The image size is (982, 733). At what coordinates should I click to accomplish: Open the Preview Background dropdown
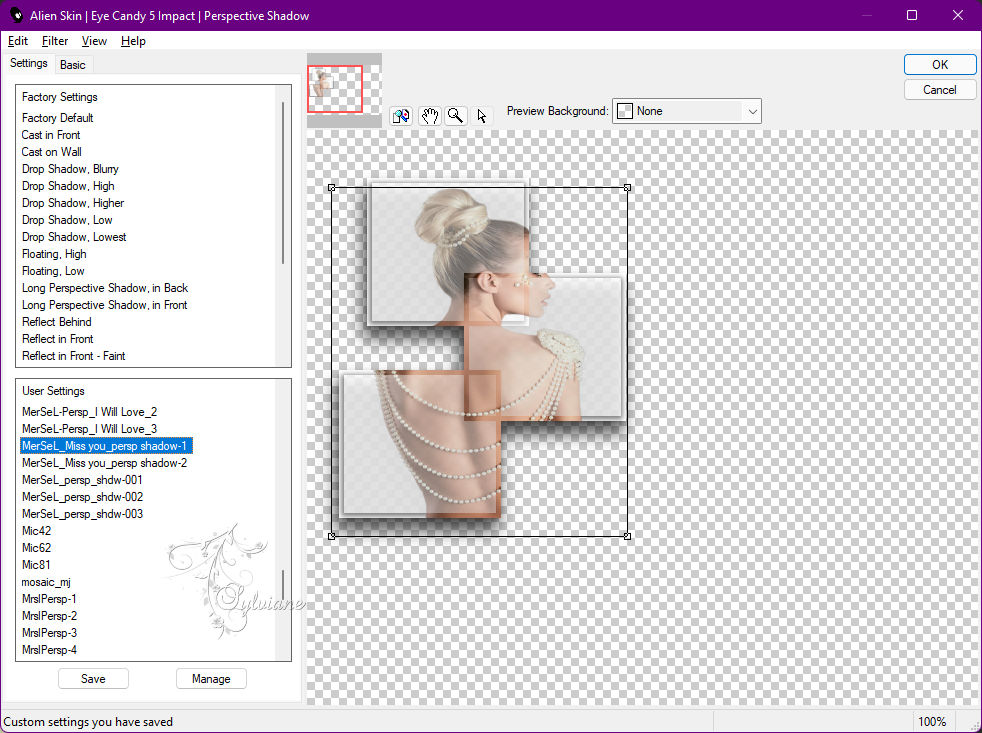[686, 111]
